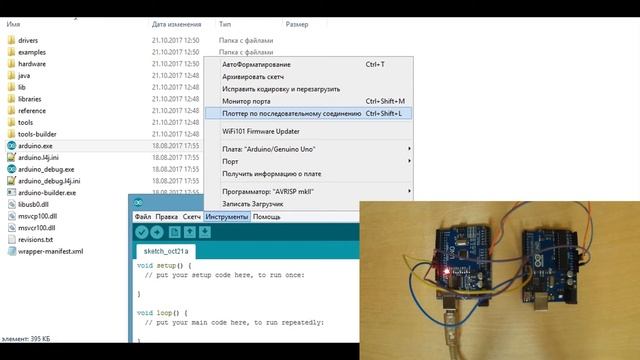This screenshot has height=360, width=640.
Task: Click the arduino_debug.l4j.ini file icon
Action: coord(11,181)
